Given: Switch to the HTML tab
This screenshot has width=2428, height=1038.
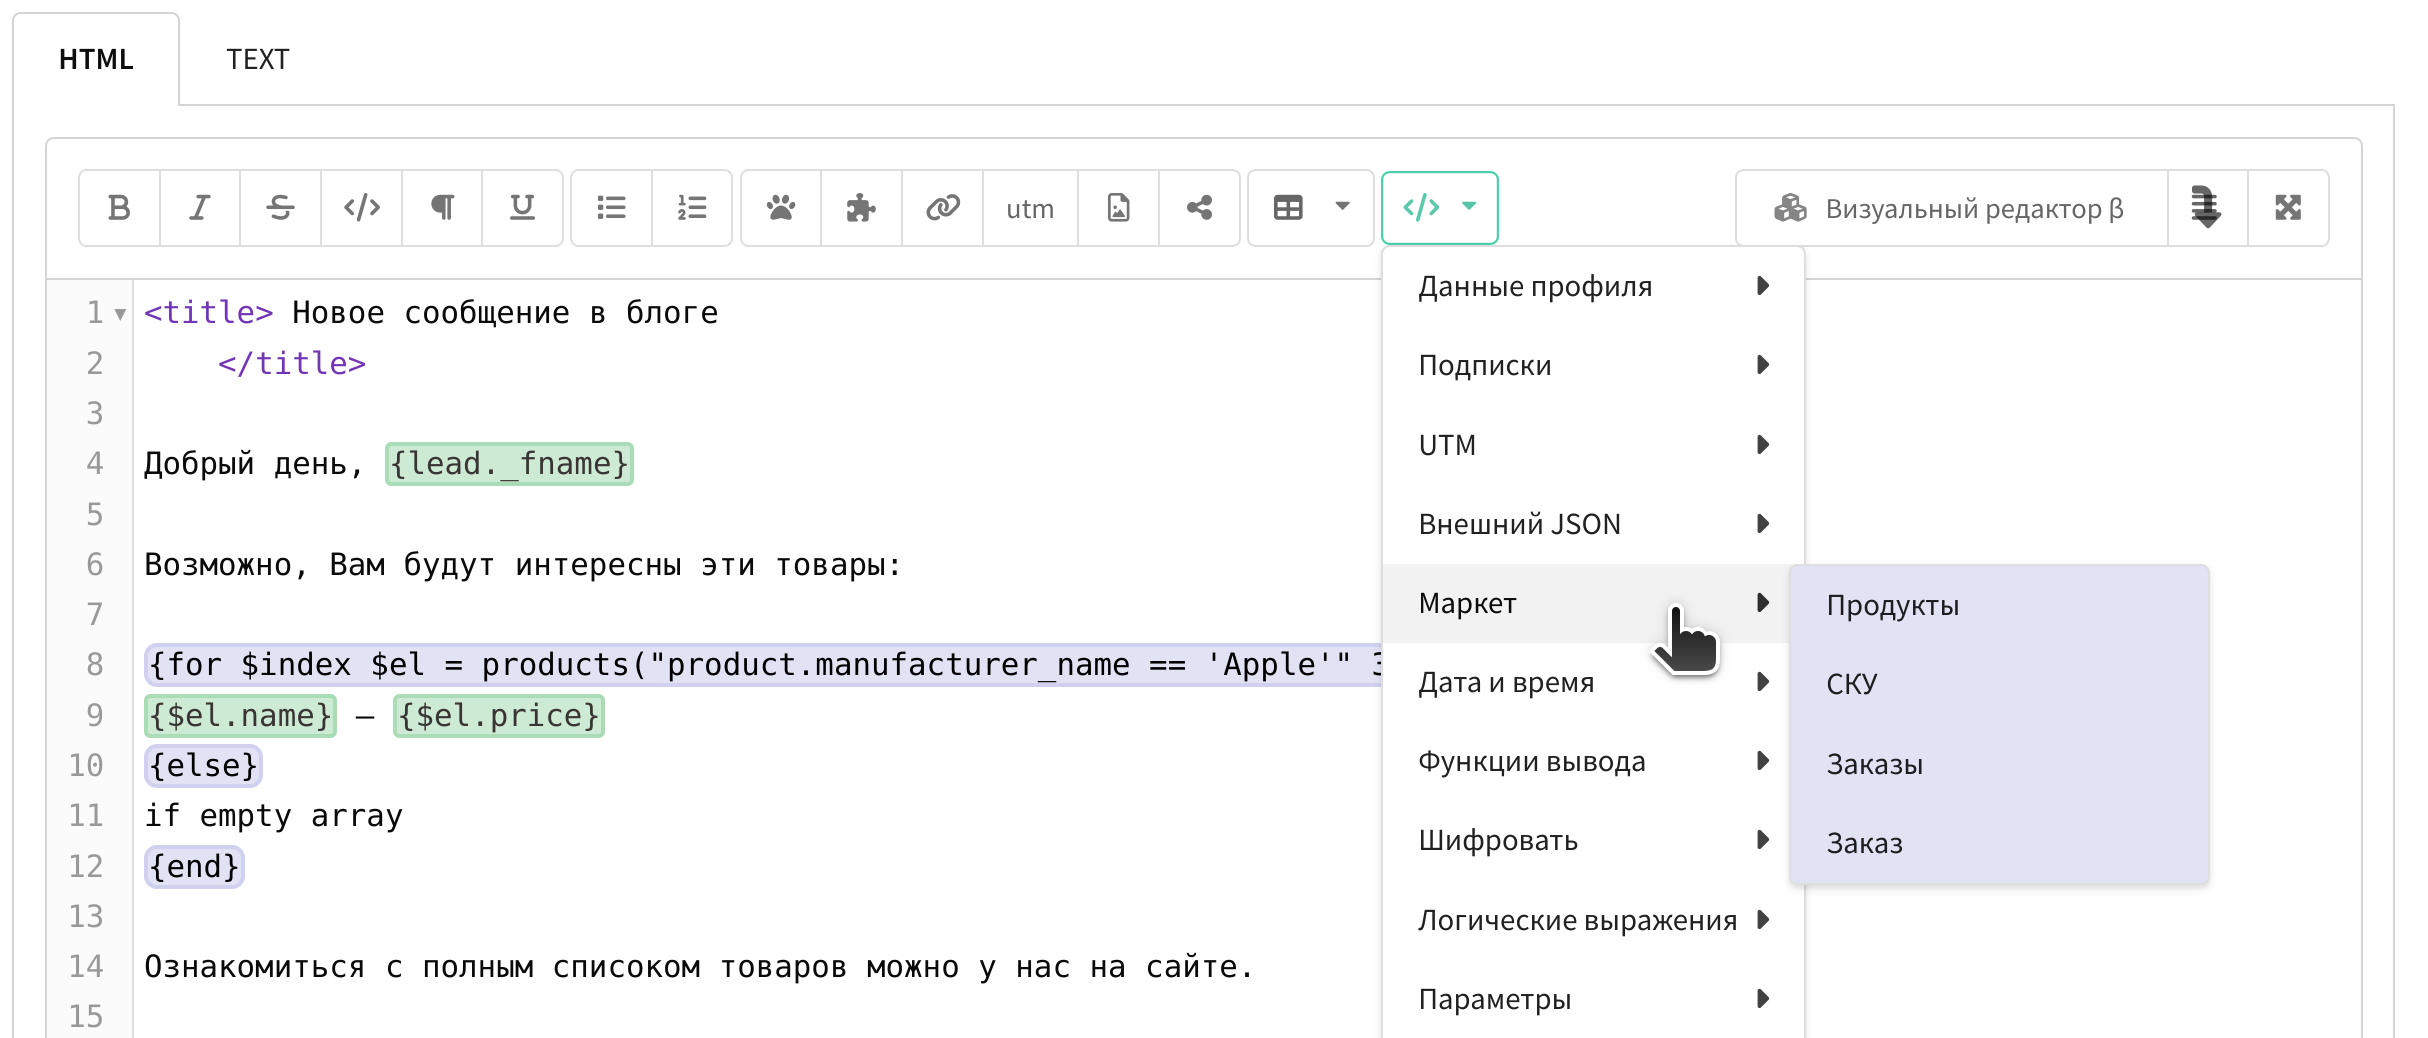Looking at the screenshot, I should tap(96, 59).
